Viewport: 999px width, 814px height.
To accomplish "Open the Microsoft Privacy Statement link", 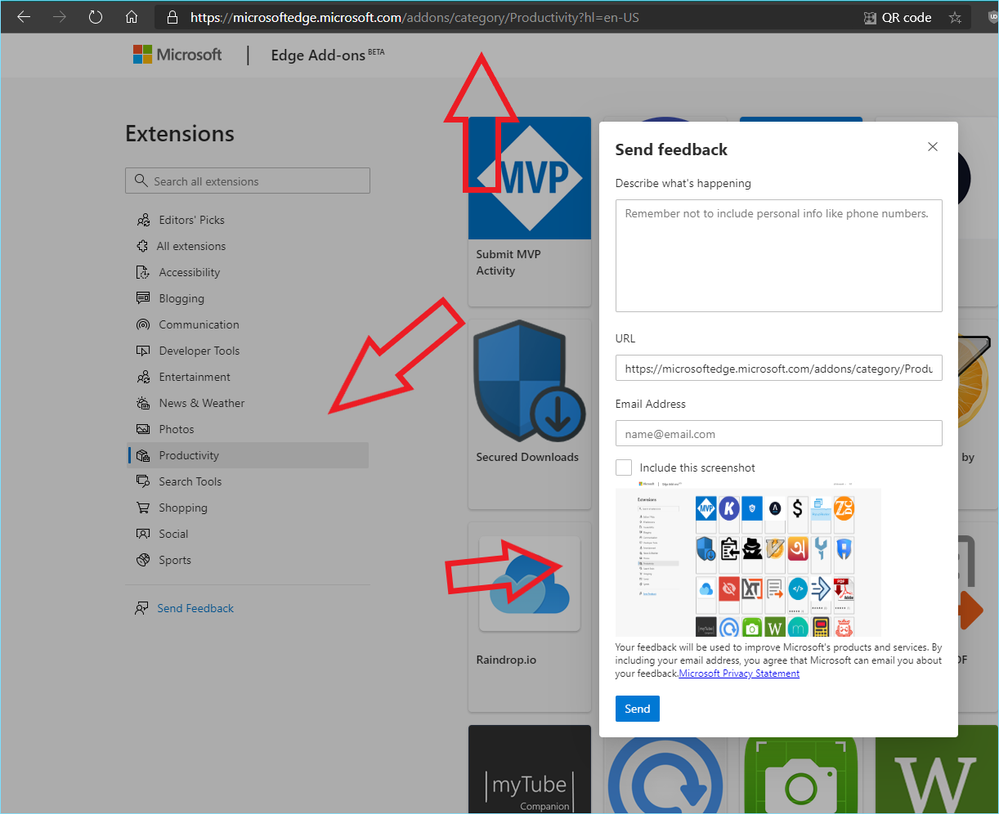I will [x=739, y=673].
